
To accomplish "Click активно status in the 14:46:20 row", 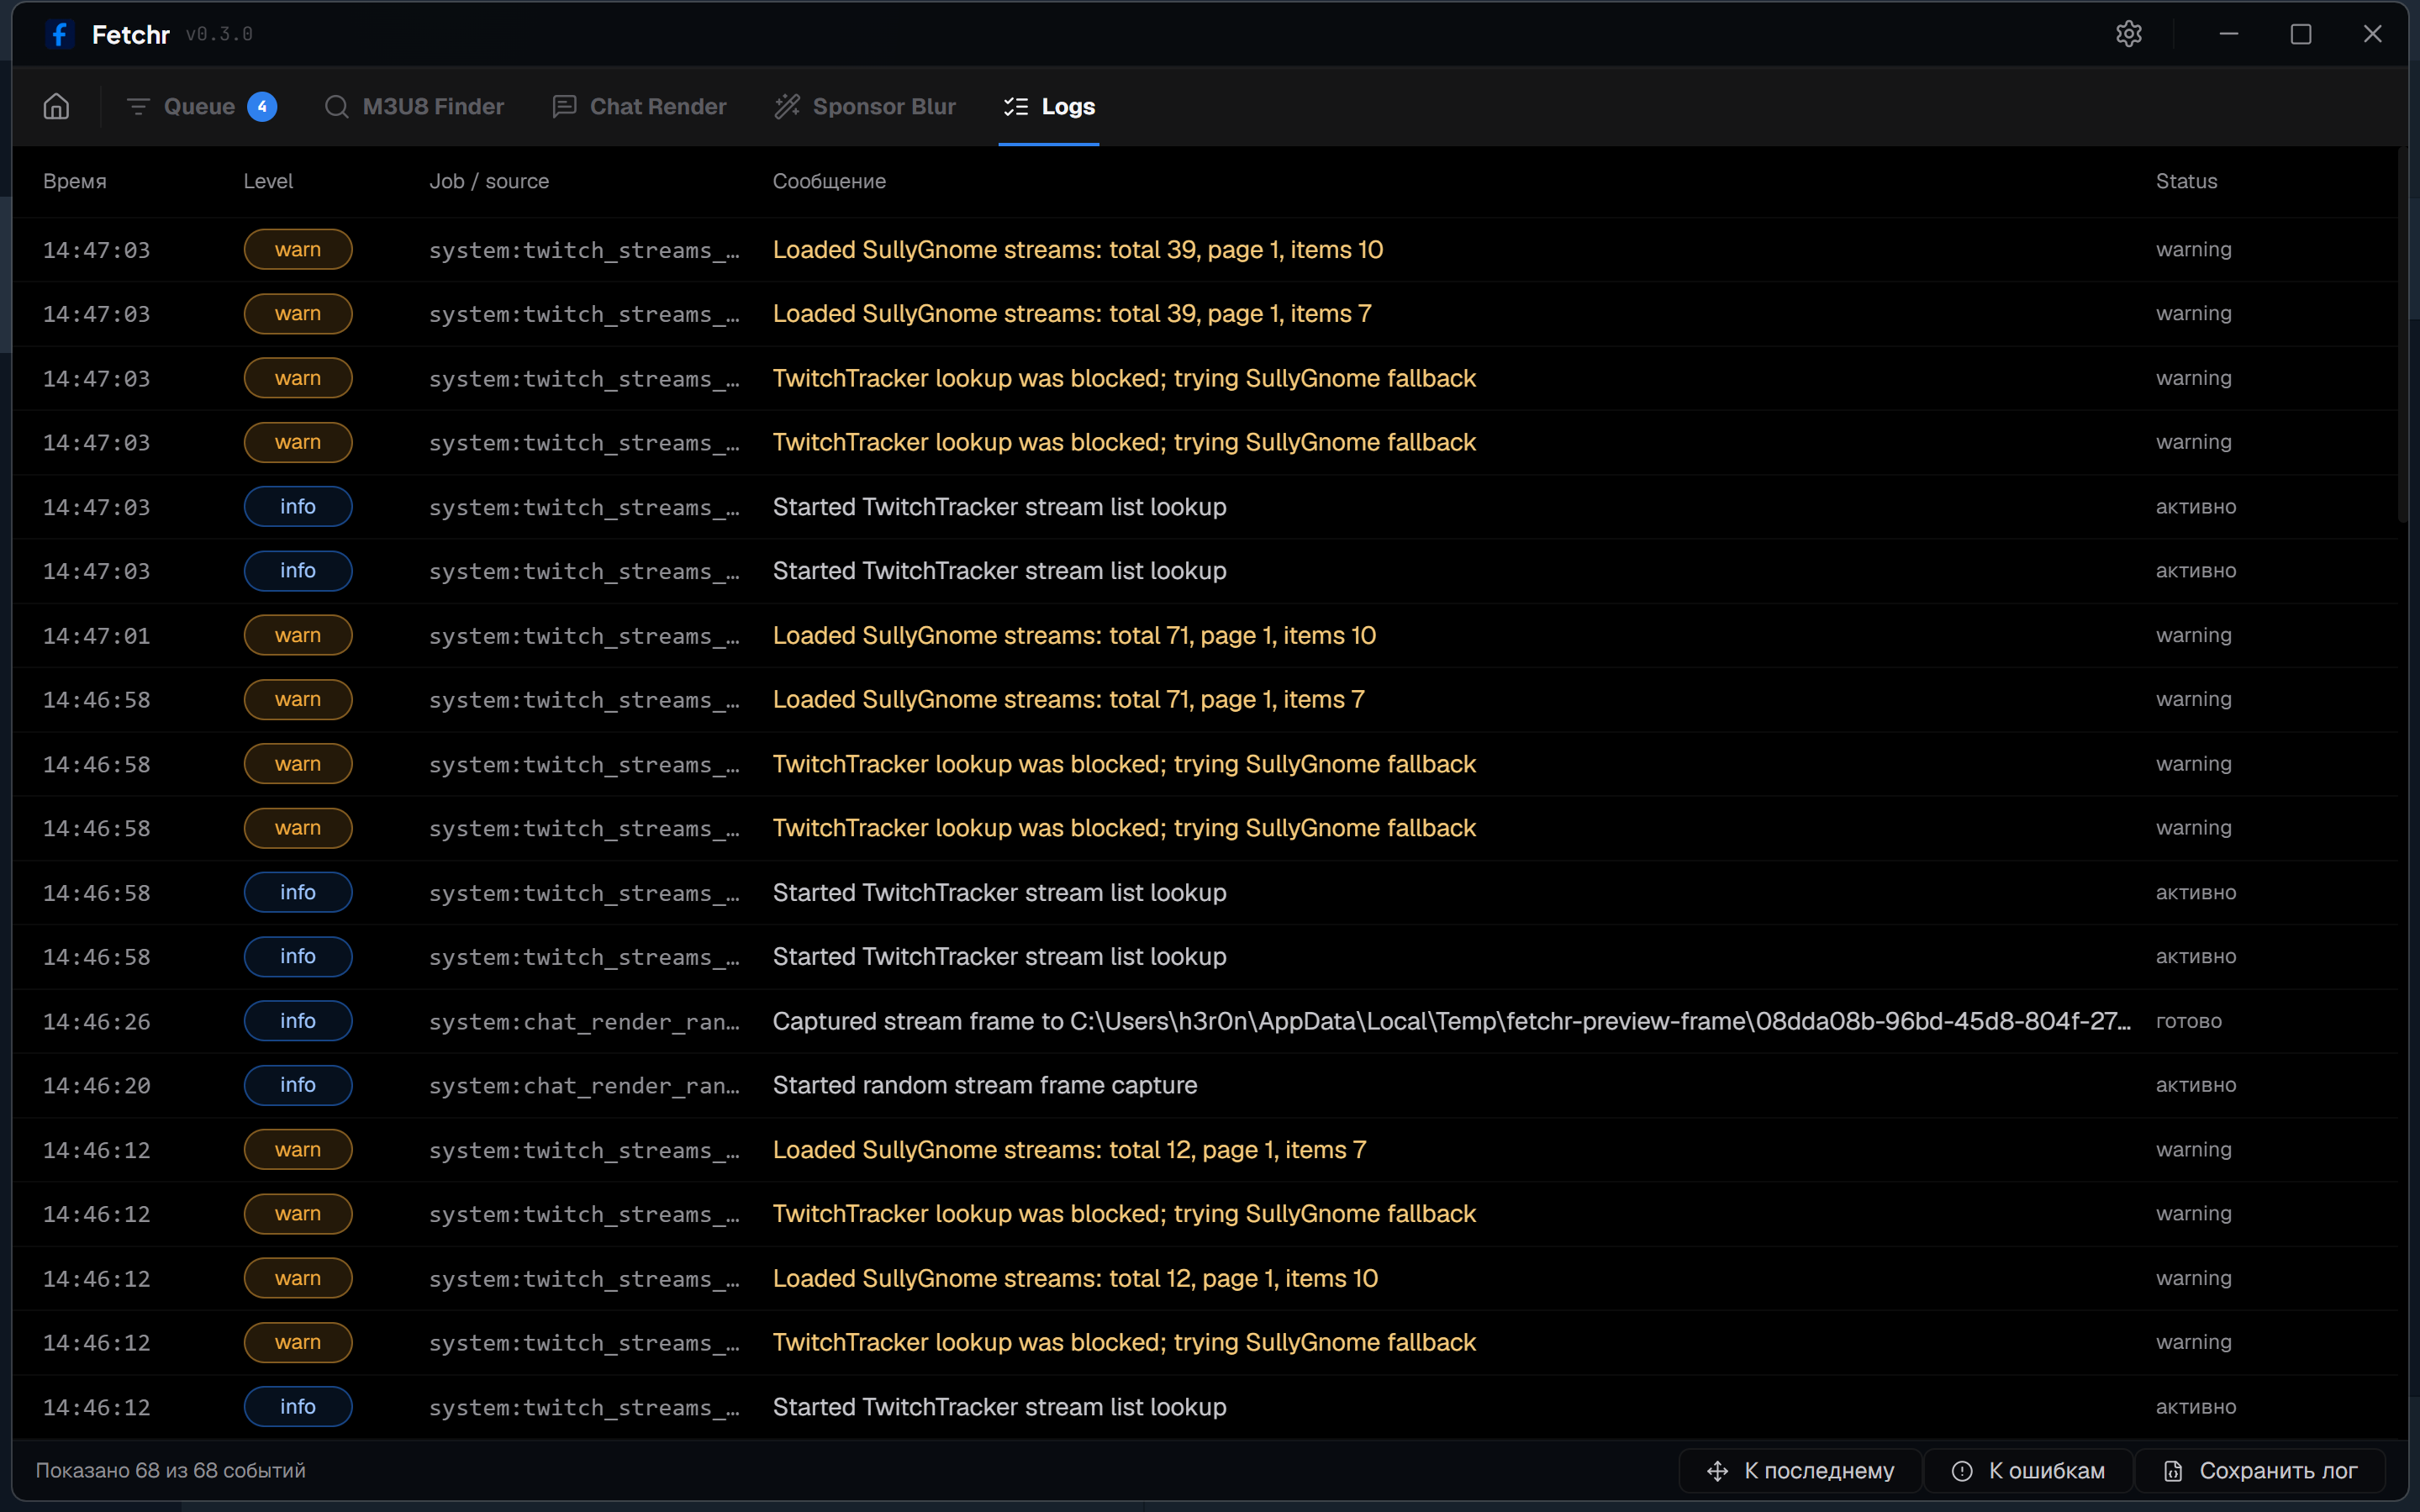I will pyautogui.click(x=2196, y=1085).
